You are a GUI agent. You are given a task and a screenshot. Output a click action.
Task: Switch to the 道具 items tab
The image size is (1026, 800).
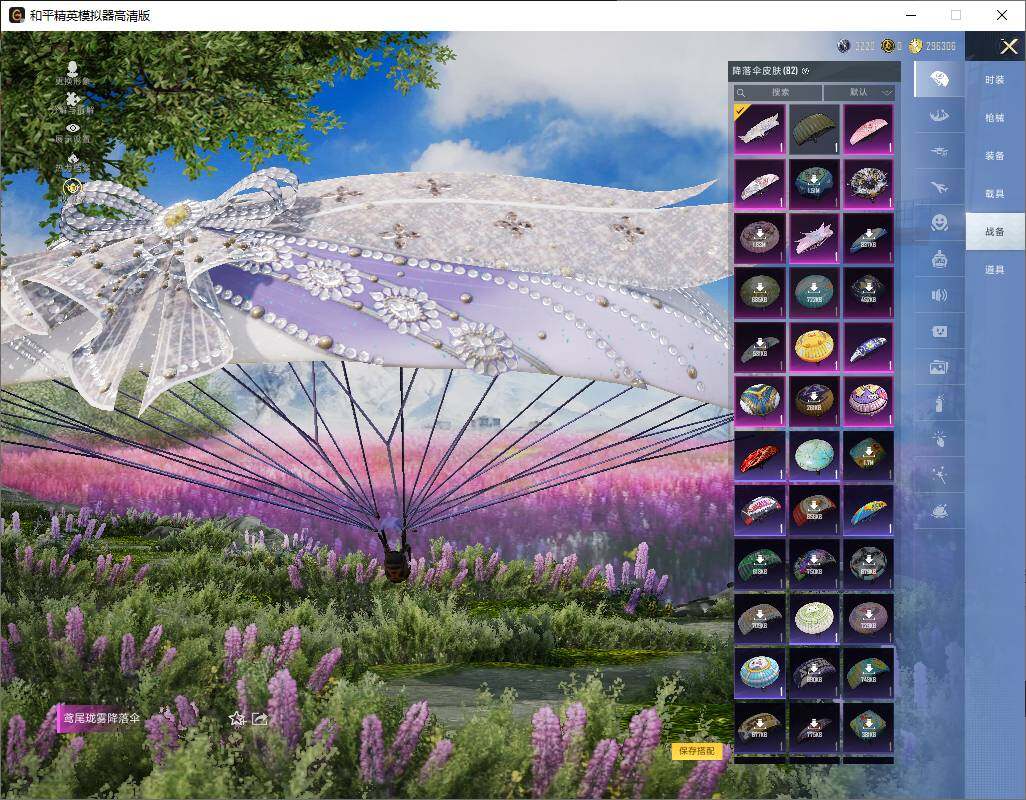(995, 270)
